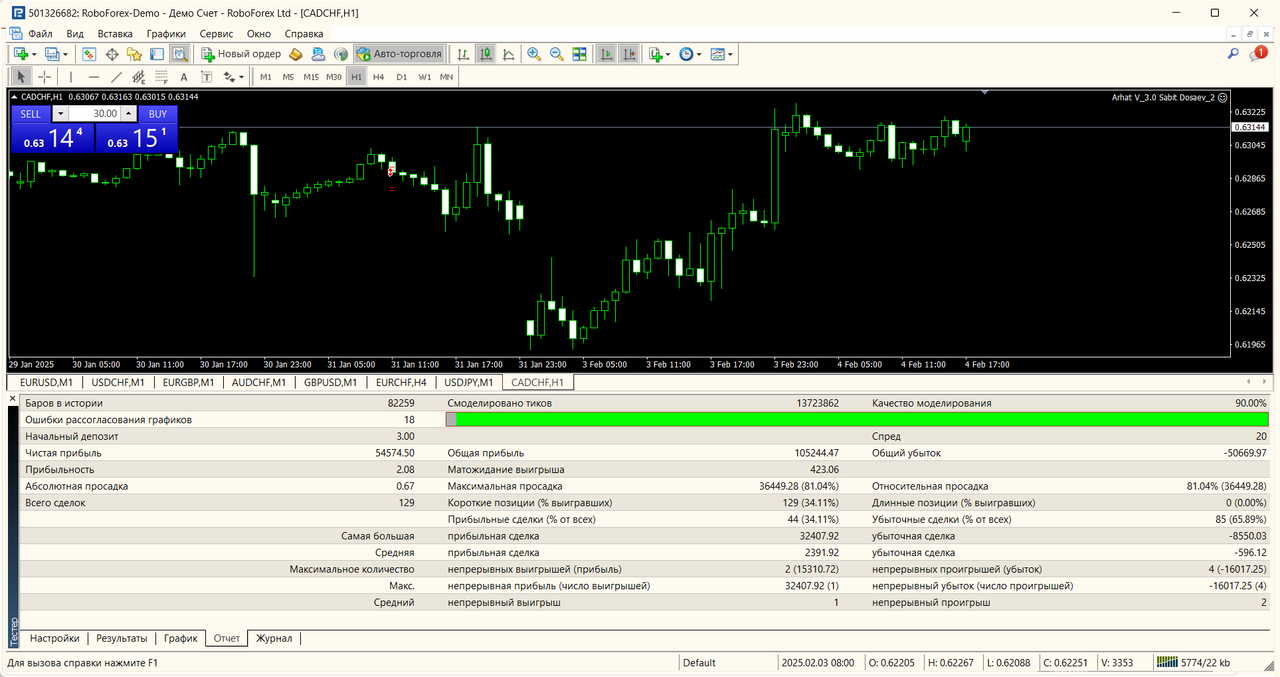Open the tester Журнал tab

tap(274, 638)
